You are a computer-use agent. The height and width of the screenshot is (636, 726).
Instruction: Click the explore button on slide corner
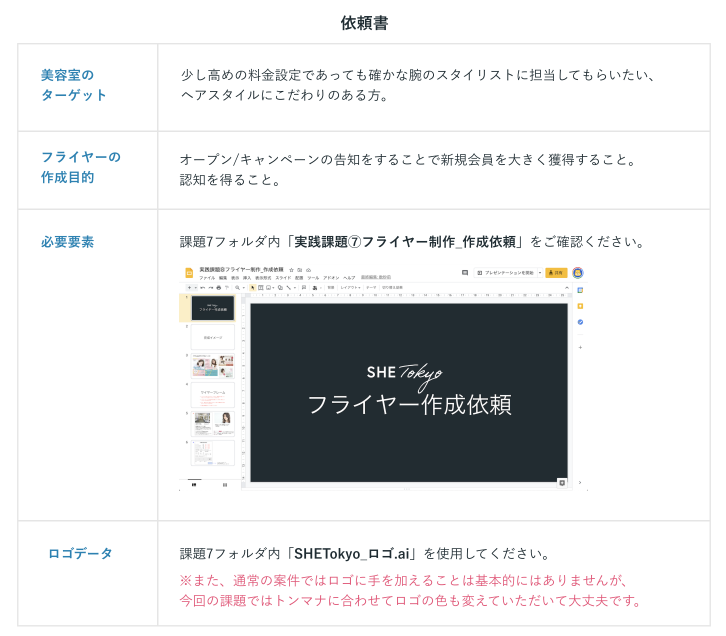point(561,482)
